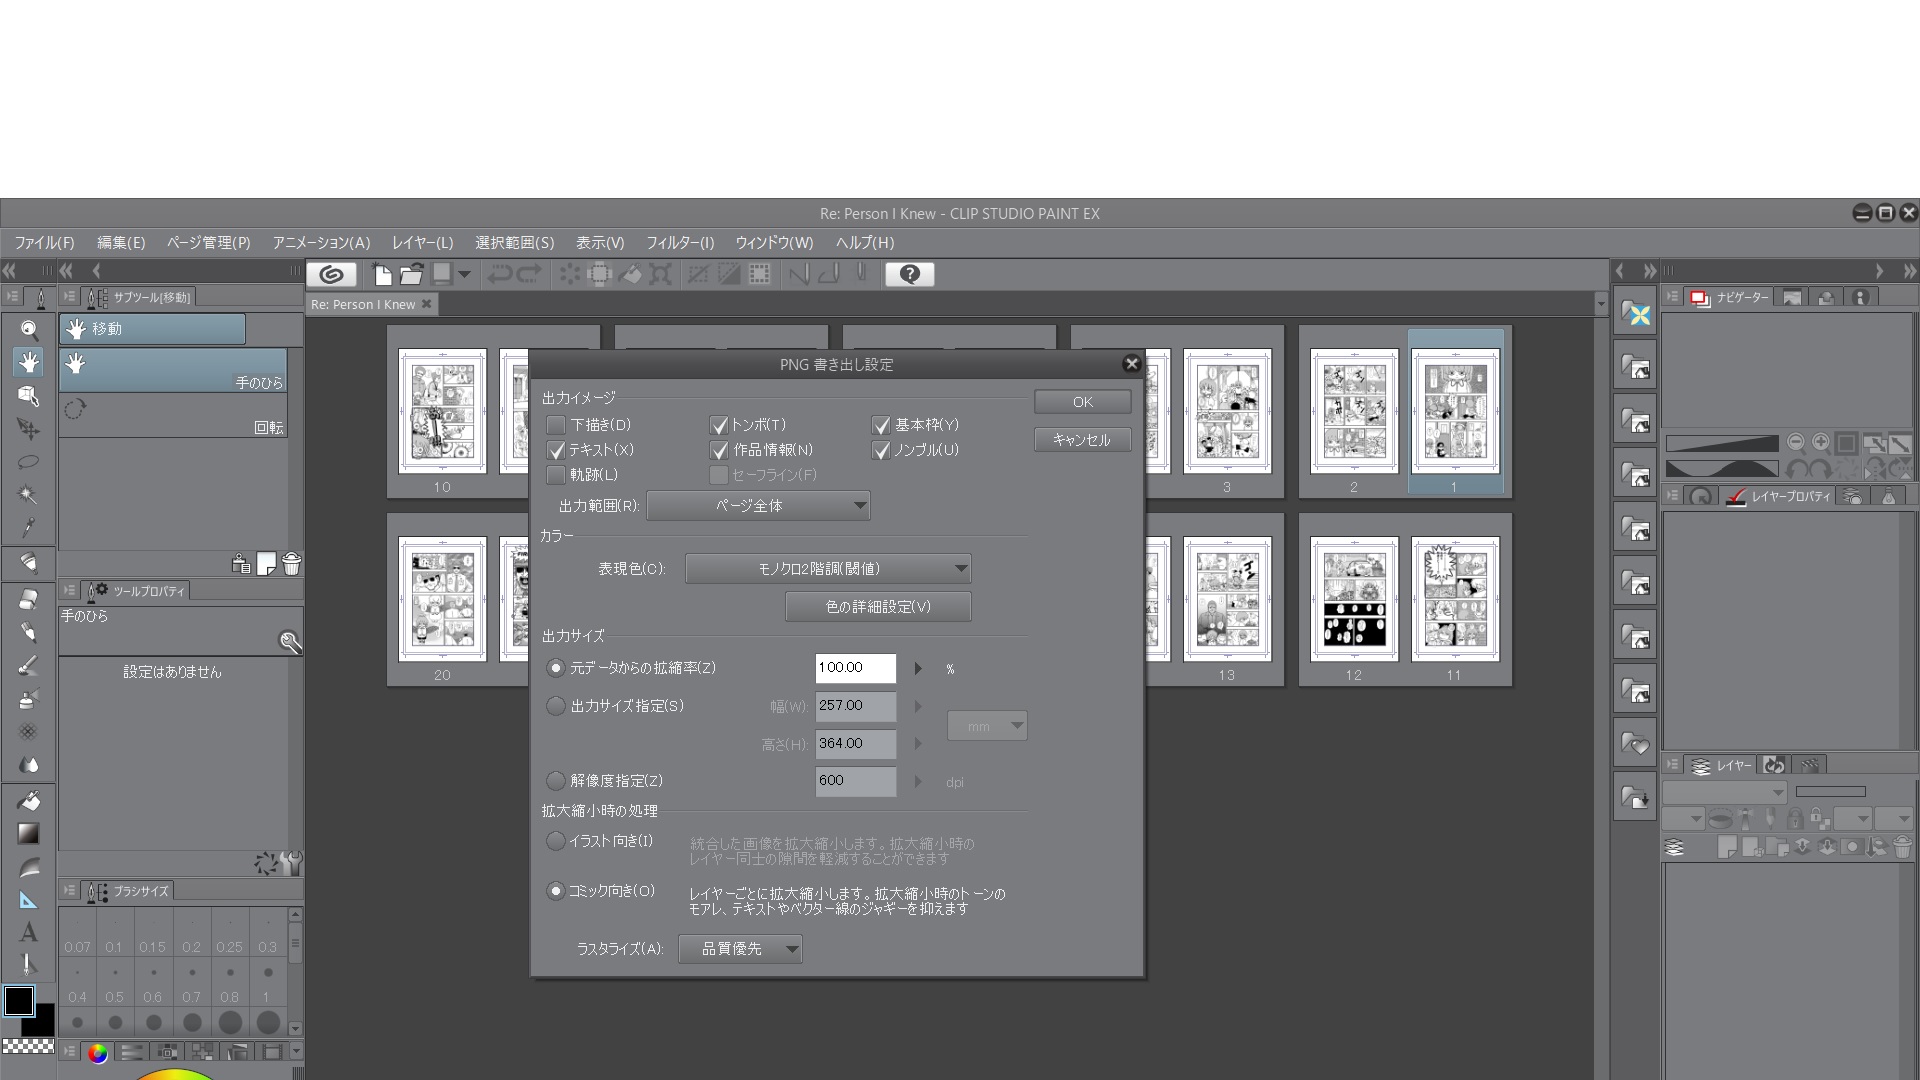Select the 出力サイズ指定(S) radio button

556,706
